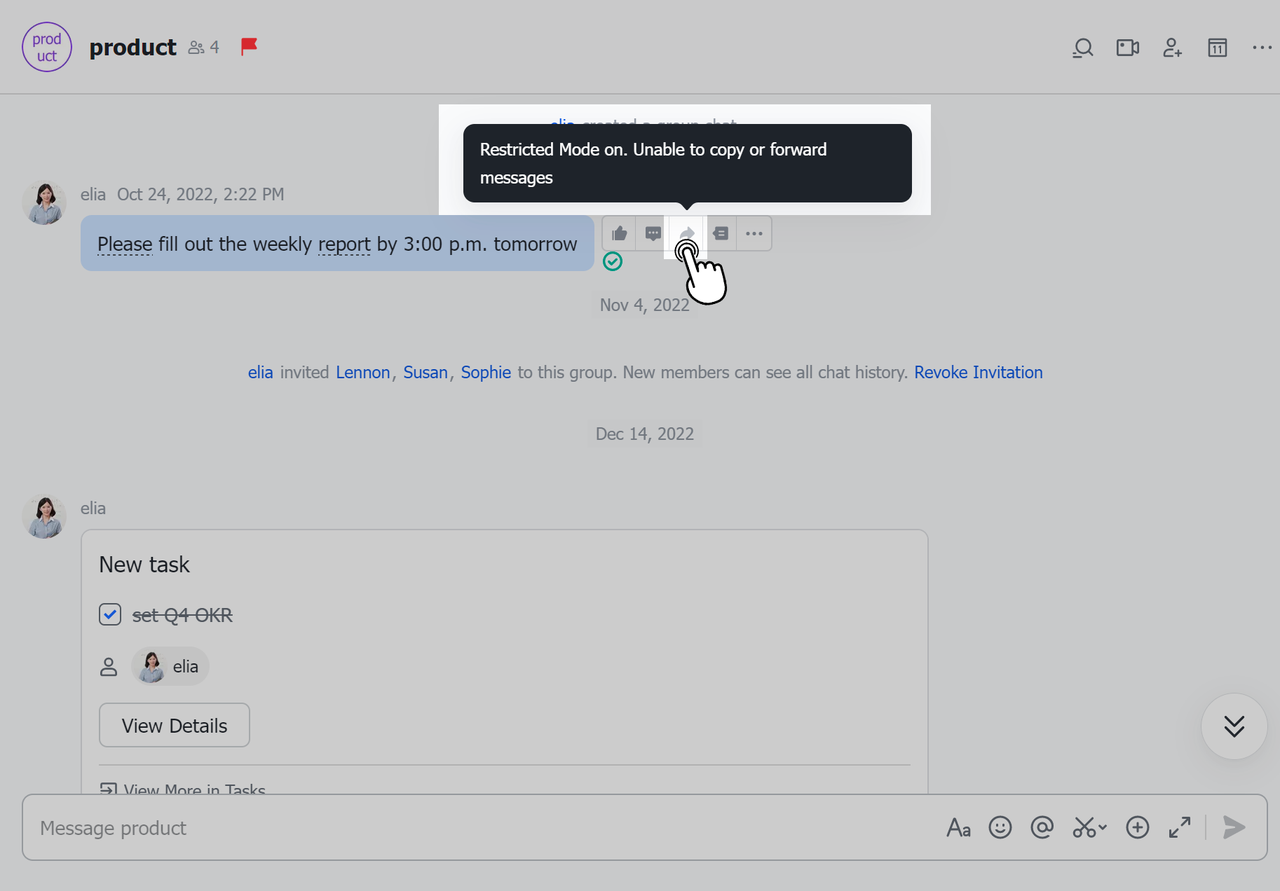Click the Revoke Invitation link
This screenshot has width=1280, height=891.
(x=978, y=371)
